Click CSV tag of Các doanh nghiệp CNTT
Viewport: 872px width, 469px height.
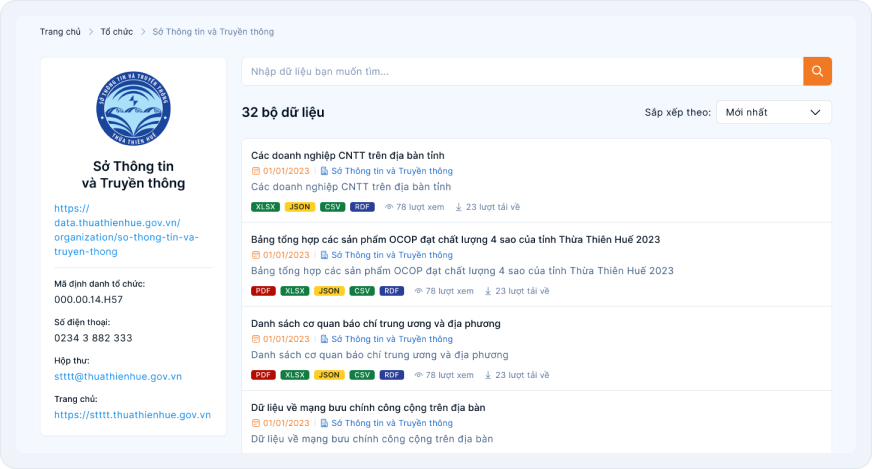(x=333, y=207)
